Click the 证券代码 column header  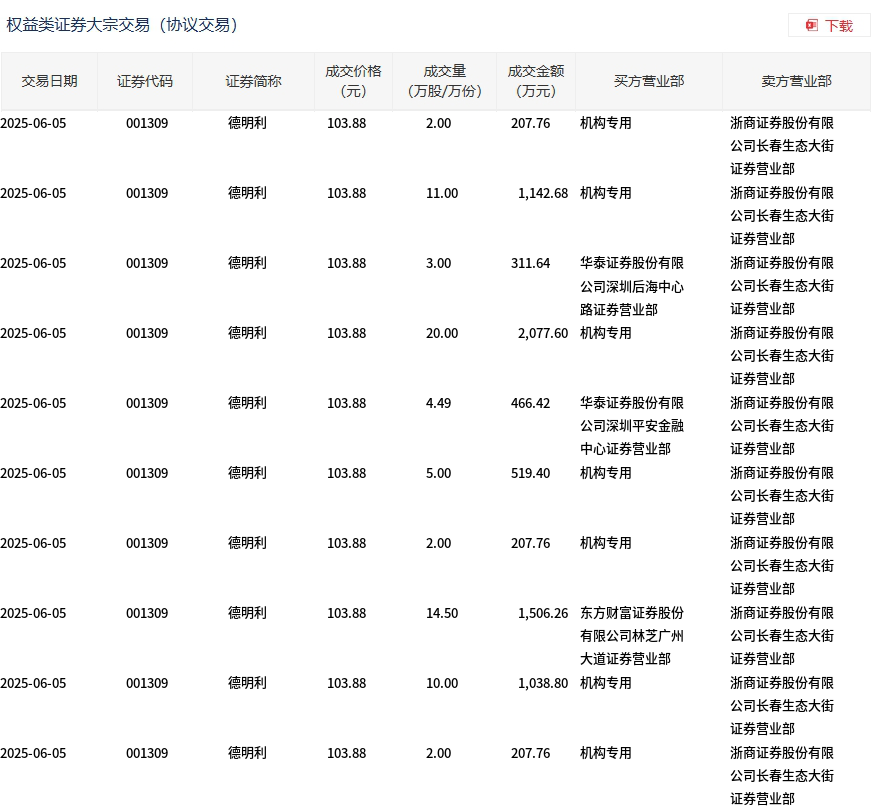tap(145, 82)
